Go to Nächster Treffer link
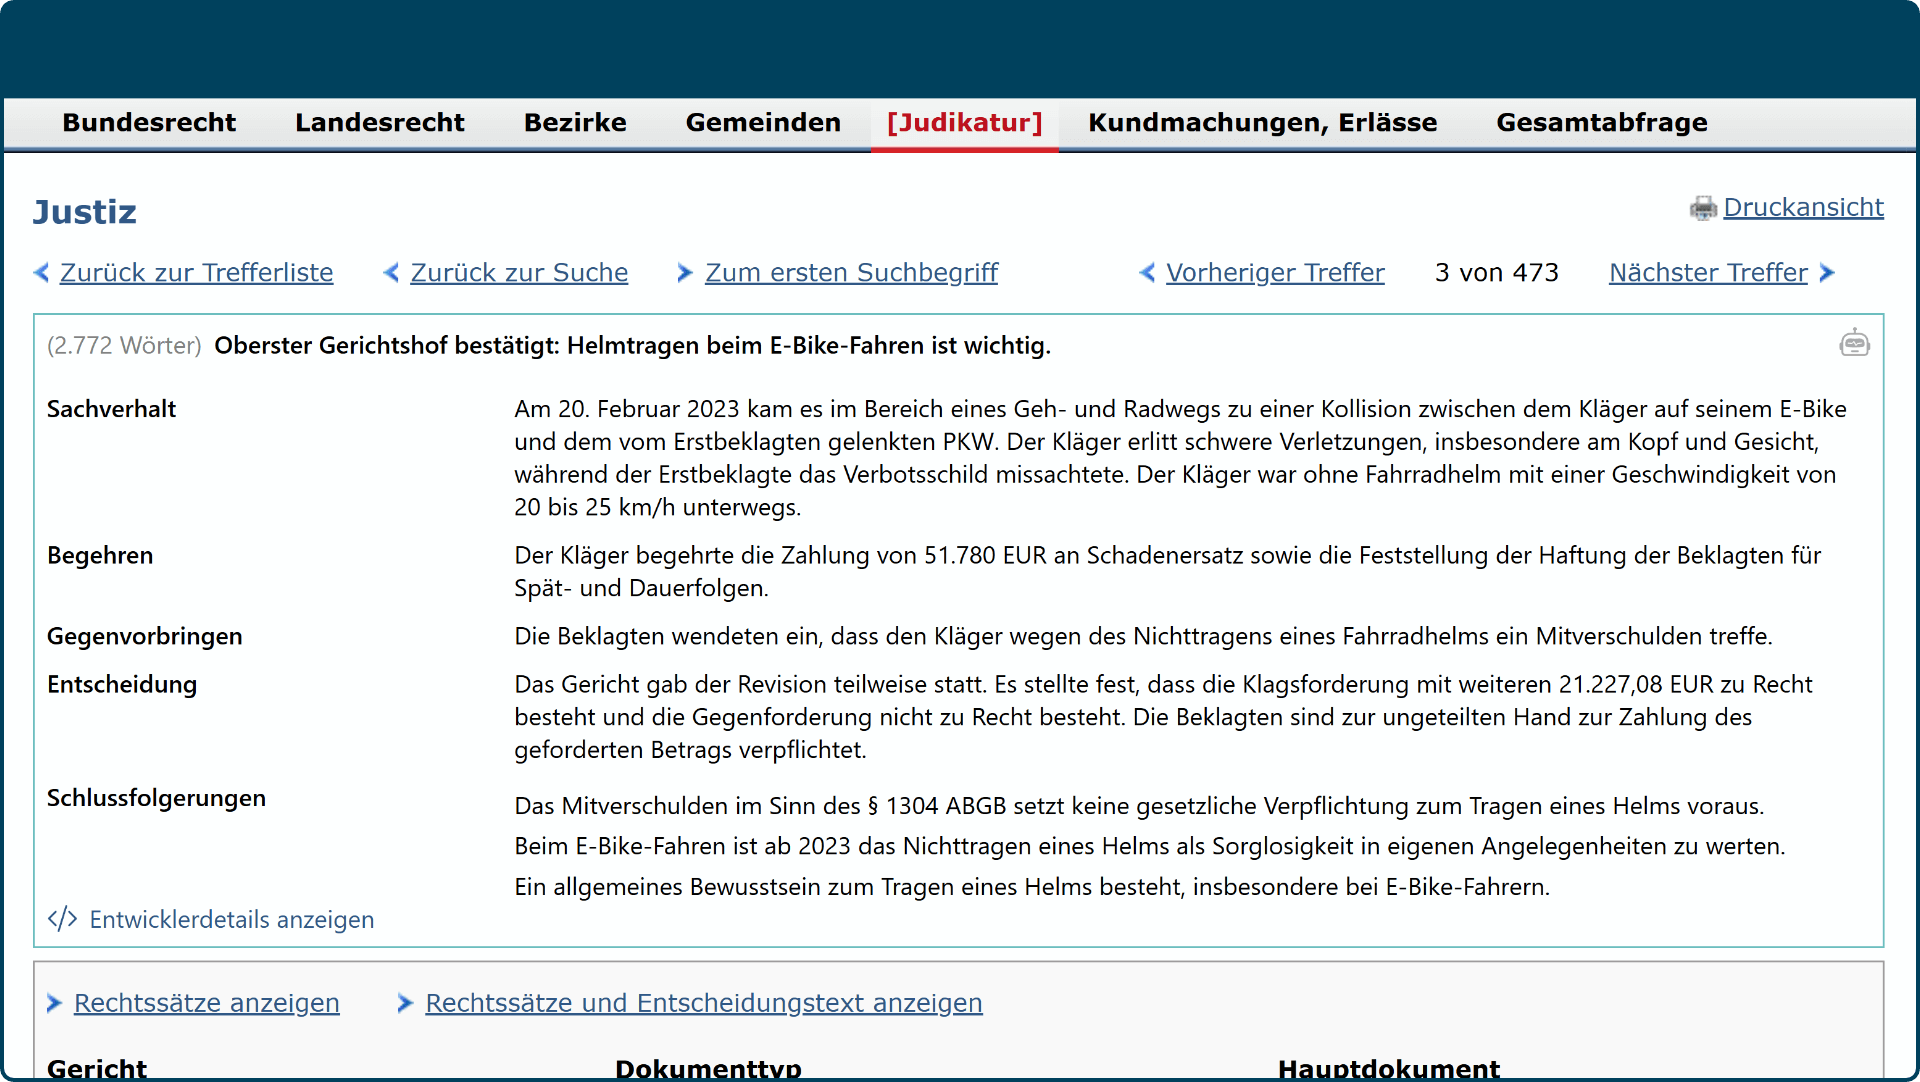The image size is (1920, 1082). coord(1708,272)
